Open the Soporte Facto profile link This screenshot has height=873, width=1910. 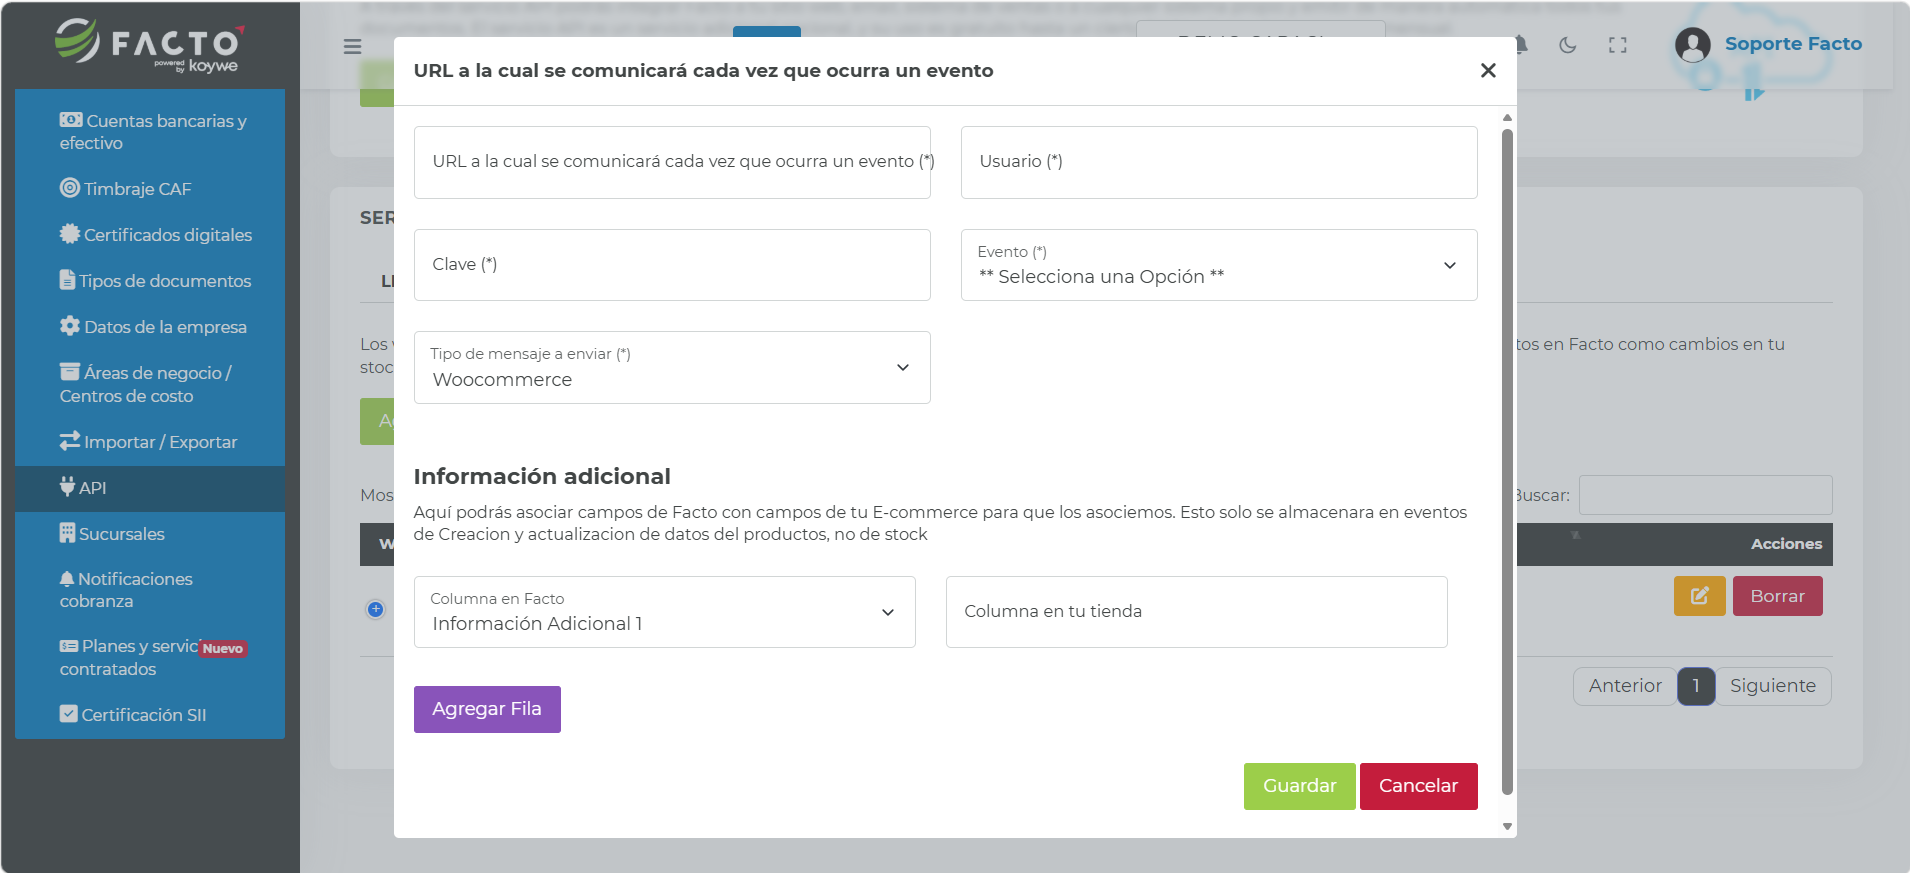pos(1793,44)
